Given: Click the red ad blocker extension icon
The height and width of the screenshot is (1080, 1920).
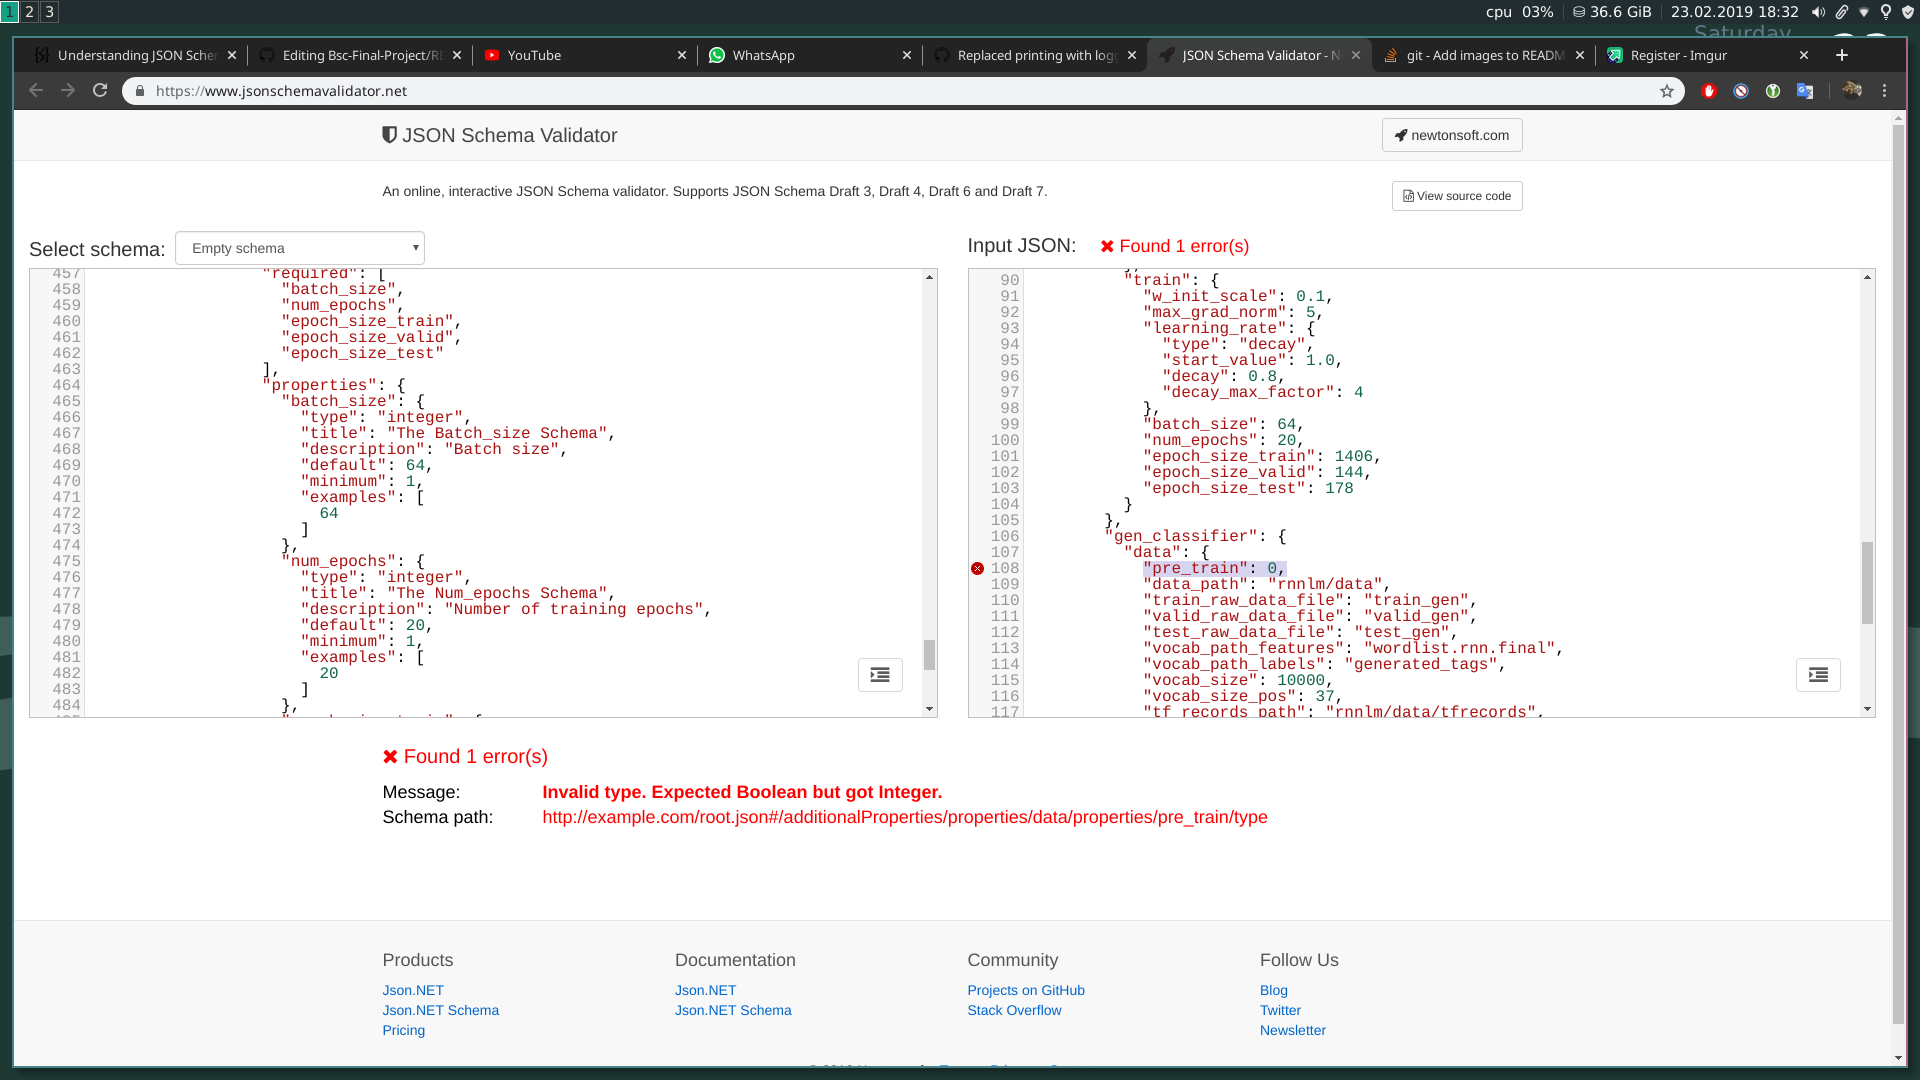Looking at the screenshot, I should [x=1709, y=91].
